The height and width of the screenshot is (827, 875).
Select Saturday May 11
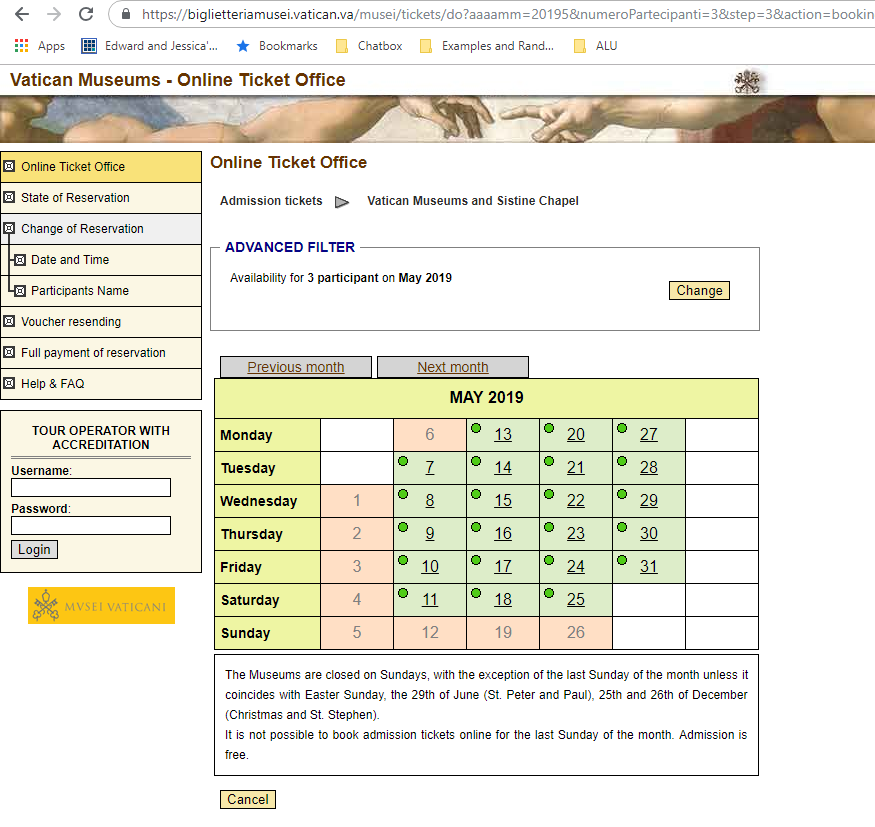point(430,599)
